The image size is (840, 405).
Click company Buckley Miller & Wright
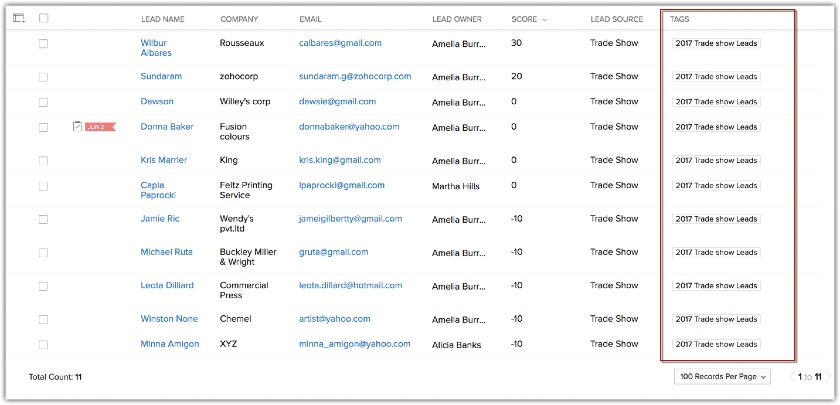[248, 257]
